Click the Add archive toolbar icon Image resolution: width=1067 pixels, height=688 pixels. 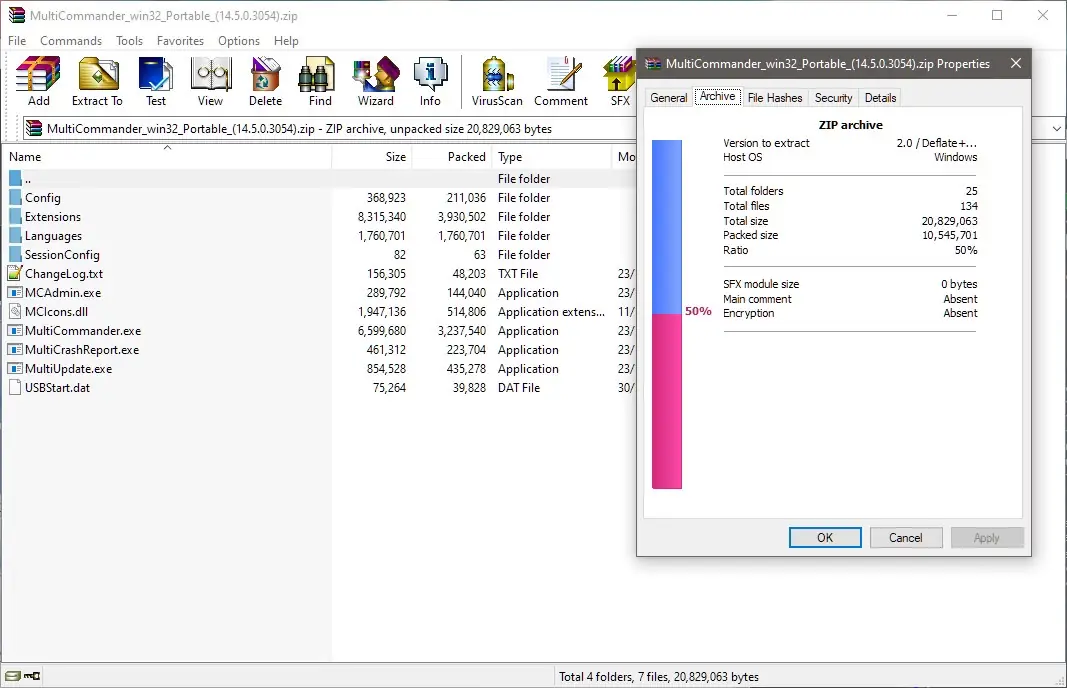(37, 75)
